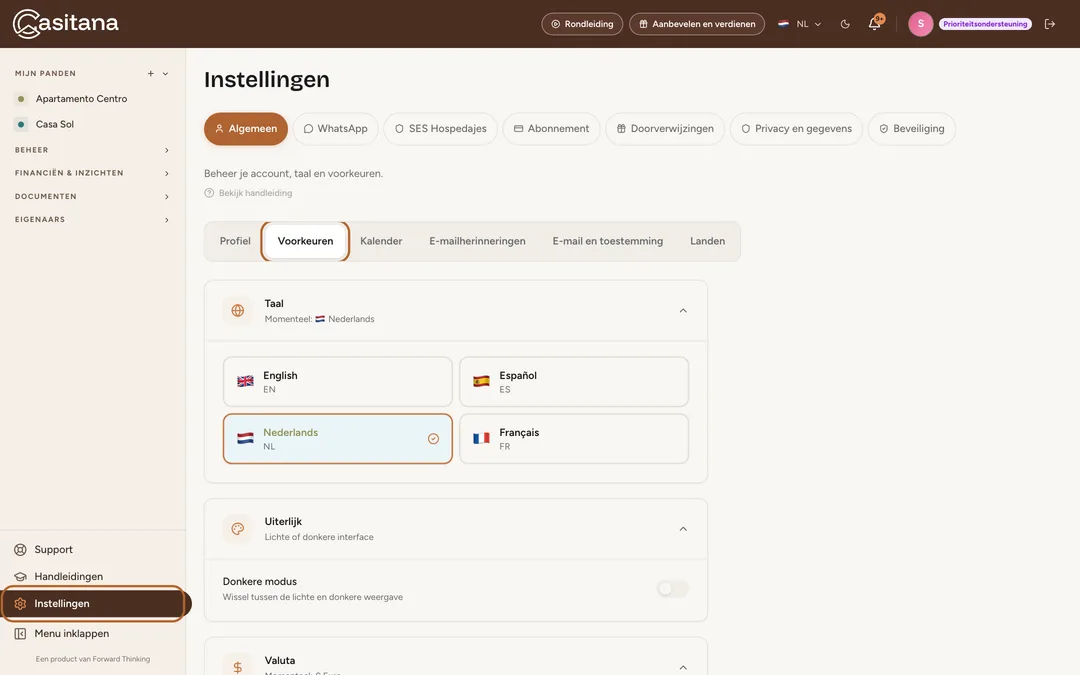The image size is (1080, 675).
Task: Select Français as language
Action: (x=574, y=439)
